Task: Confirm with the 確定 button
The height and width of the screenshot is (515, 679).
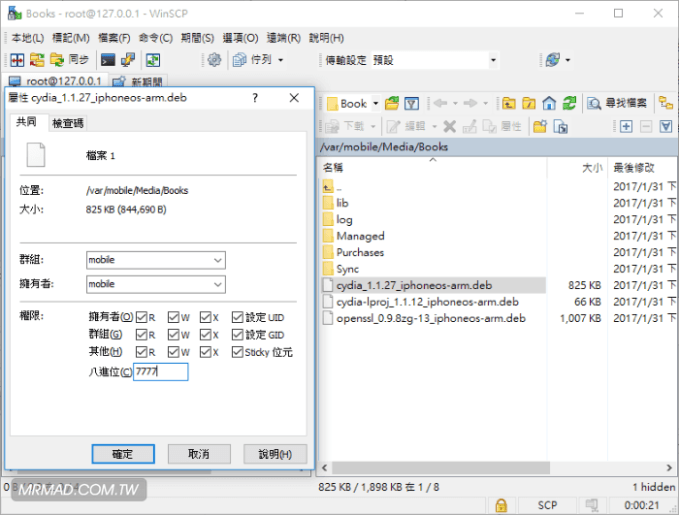Action: [x=123, y=454]
